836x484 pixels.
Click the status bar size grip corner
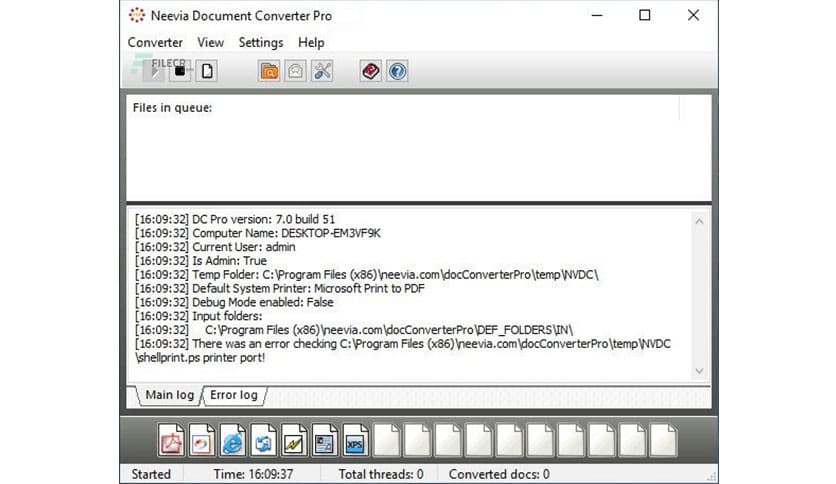tap(712, 477)
